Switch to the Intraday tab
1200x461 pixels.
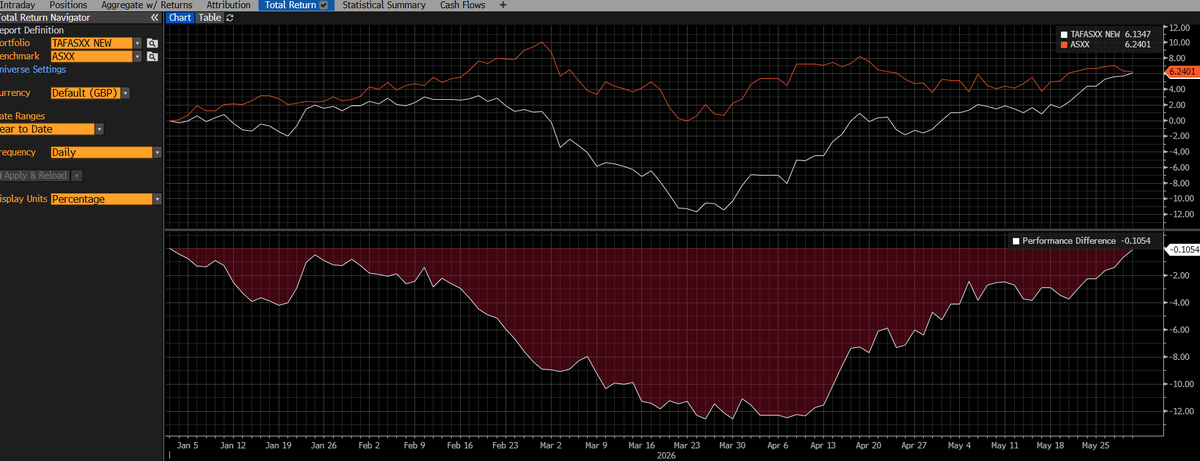tap(19, 5)
